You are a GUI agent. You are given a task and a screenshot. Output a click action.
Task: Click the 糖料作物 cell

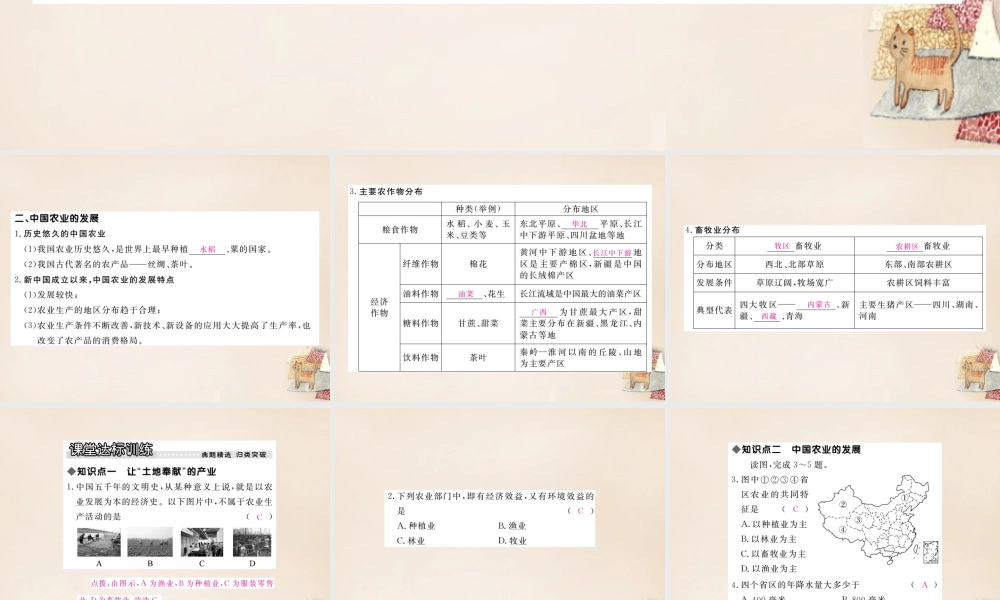tap(421, 323)
